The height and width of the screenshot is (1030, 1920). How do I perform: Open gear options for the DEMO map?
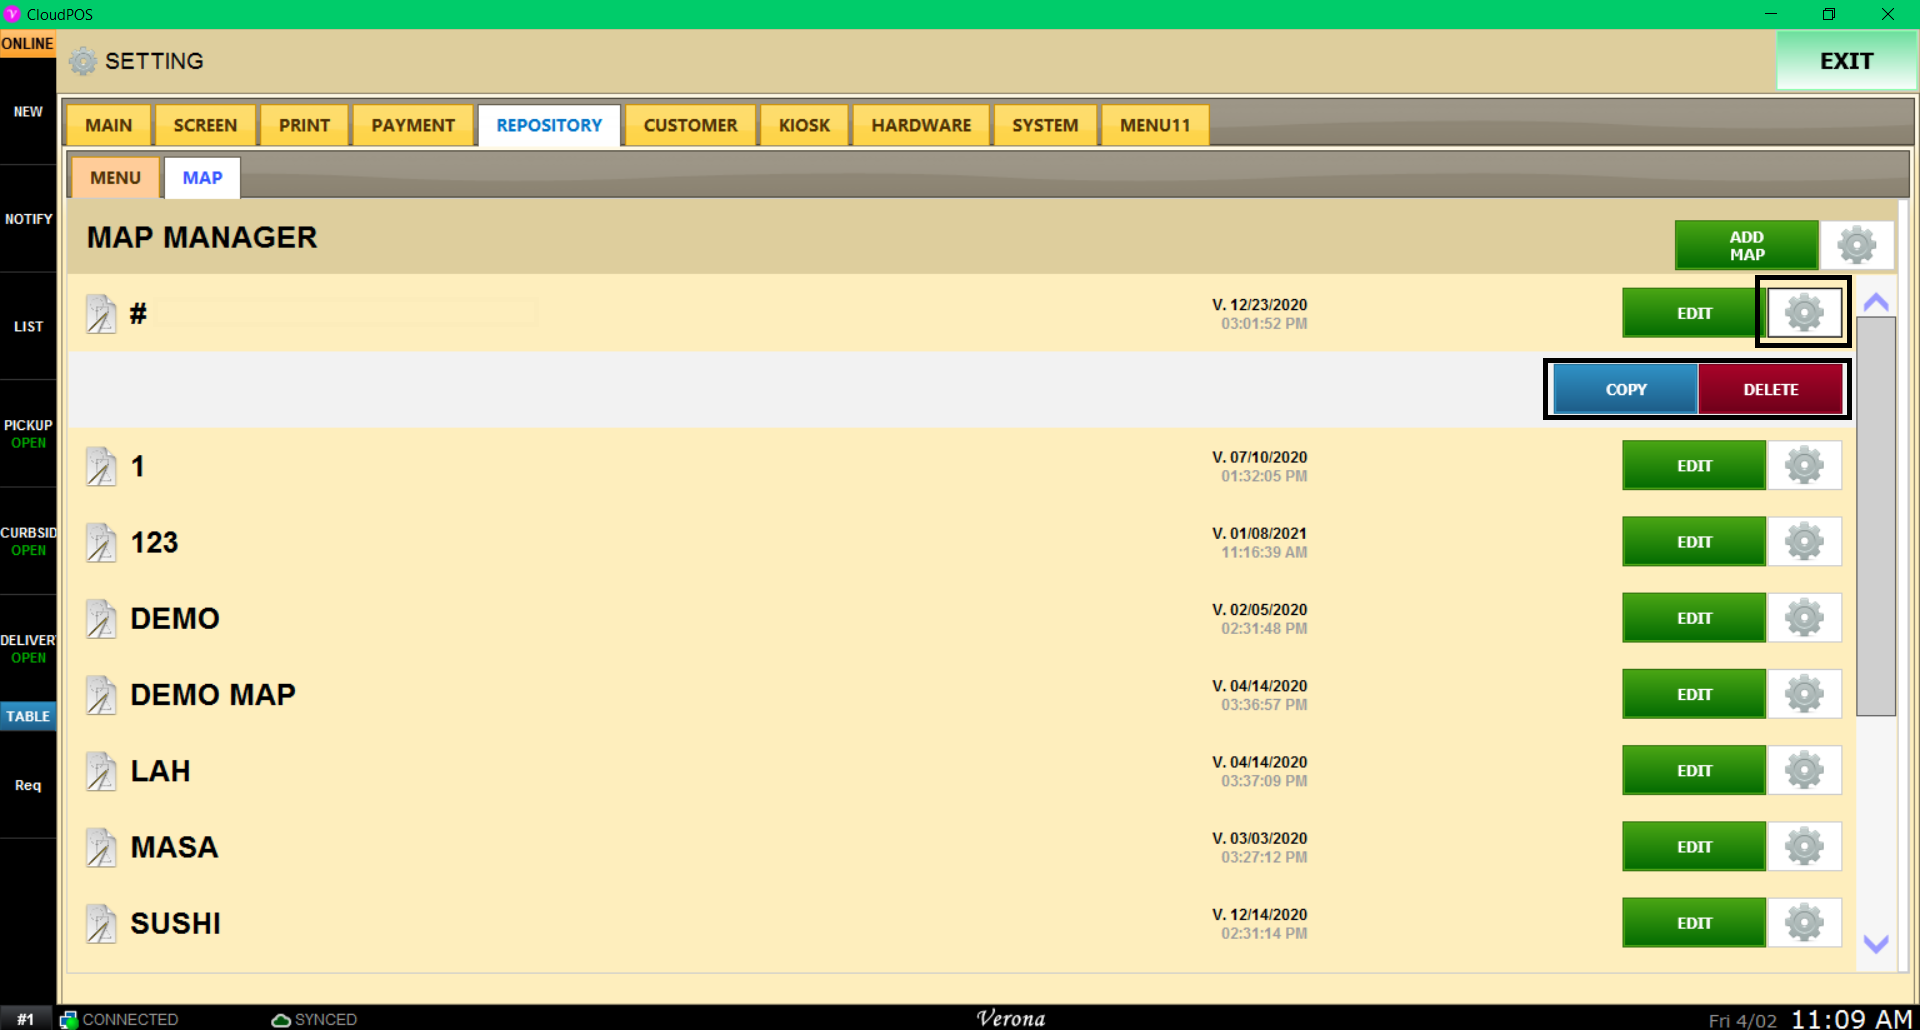point(1804,618)
